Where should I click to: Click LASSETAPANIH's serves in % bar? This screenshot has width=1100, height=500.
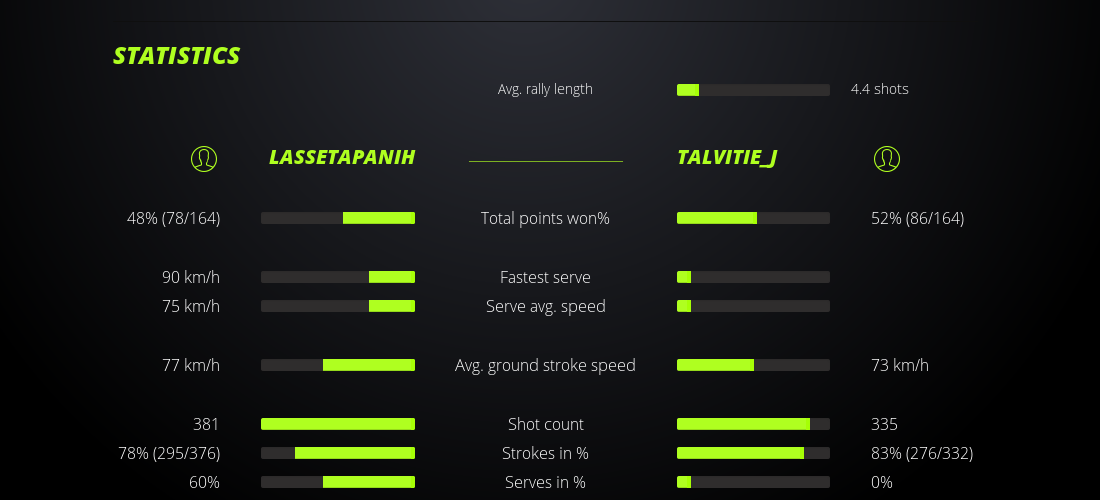pos(338,482)
